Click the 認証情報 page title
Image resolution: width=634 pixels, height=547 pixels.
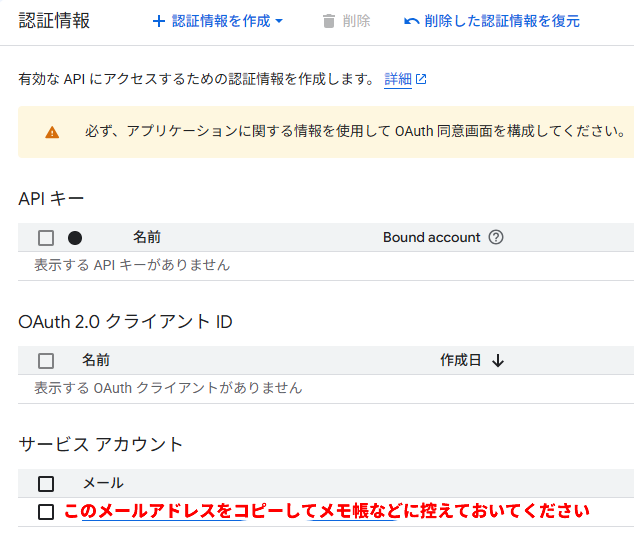(54, 21)
